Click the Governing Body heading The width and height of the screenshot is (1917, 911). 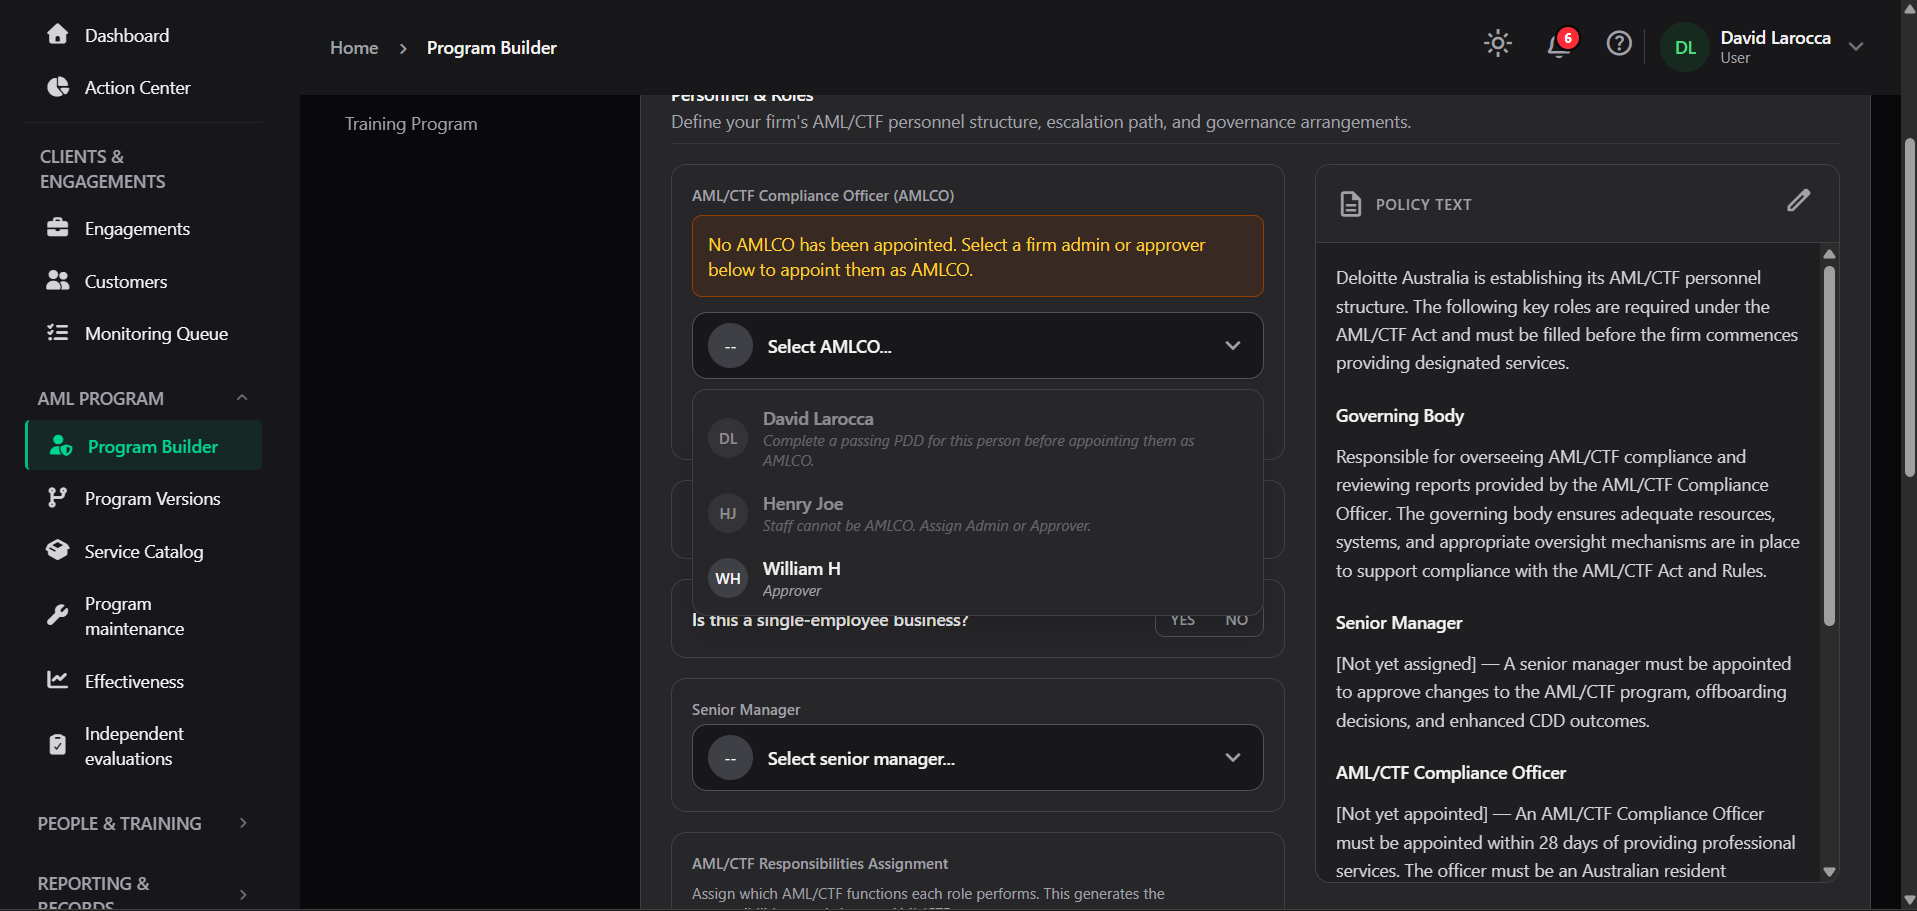pos(1399,415)
